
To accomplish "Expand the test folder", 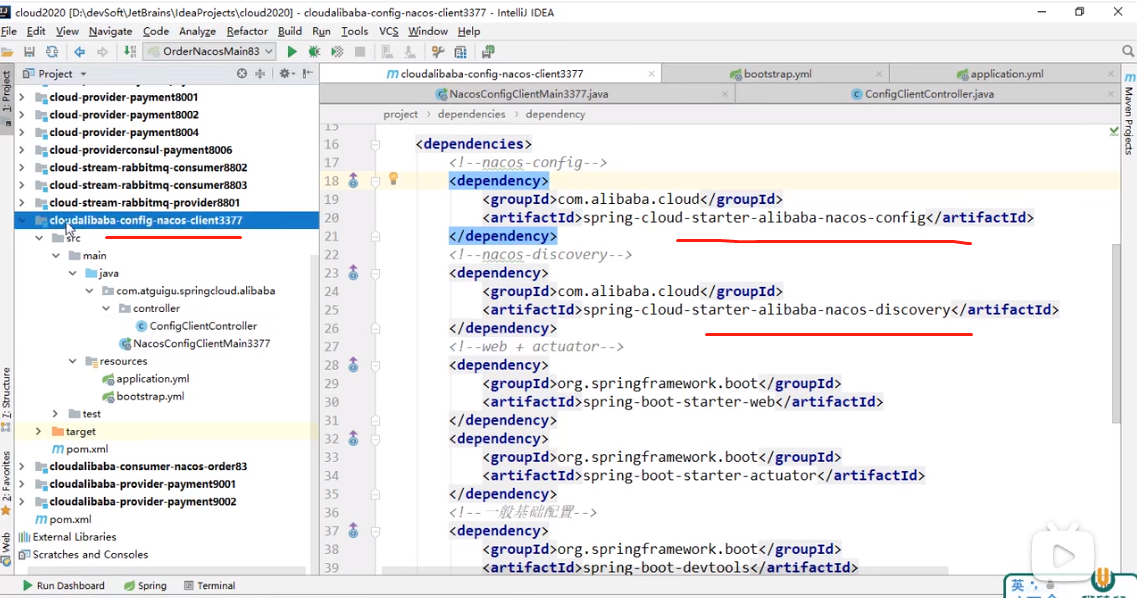I will pyautogui.click(x=56, y=414).
